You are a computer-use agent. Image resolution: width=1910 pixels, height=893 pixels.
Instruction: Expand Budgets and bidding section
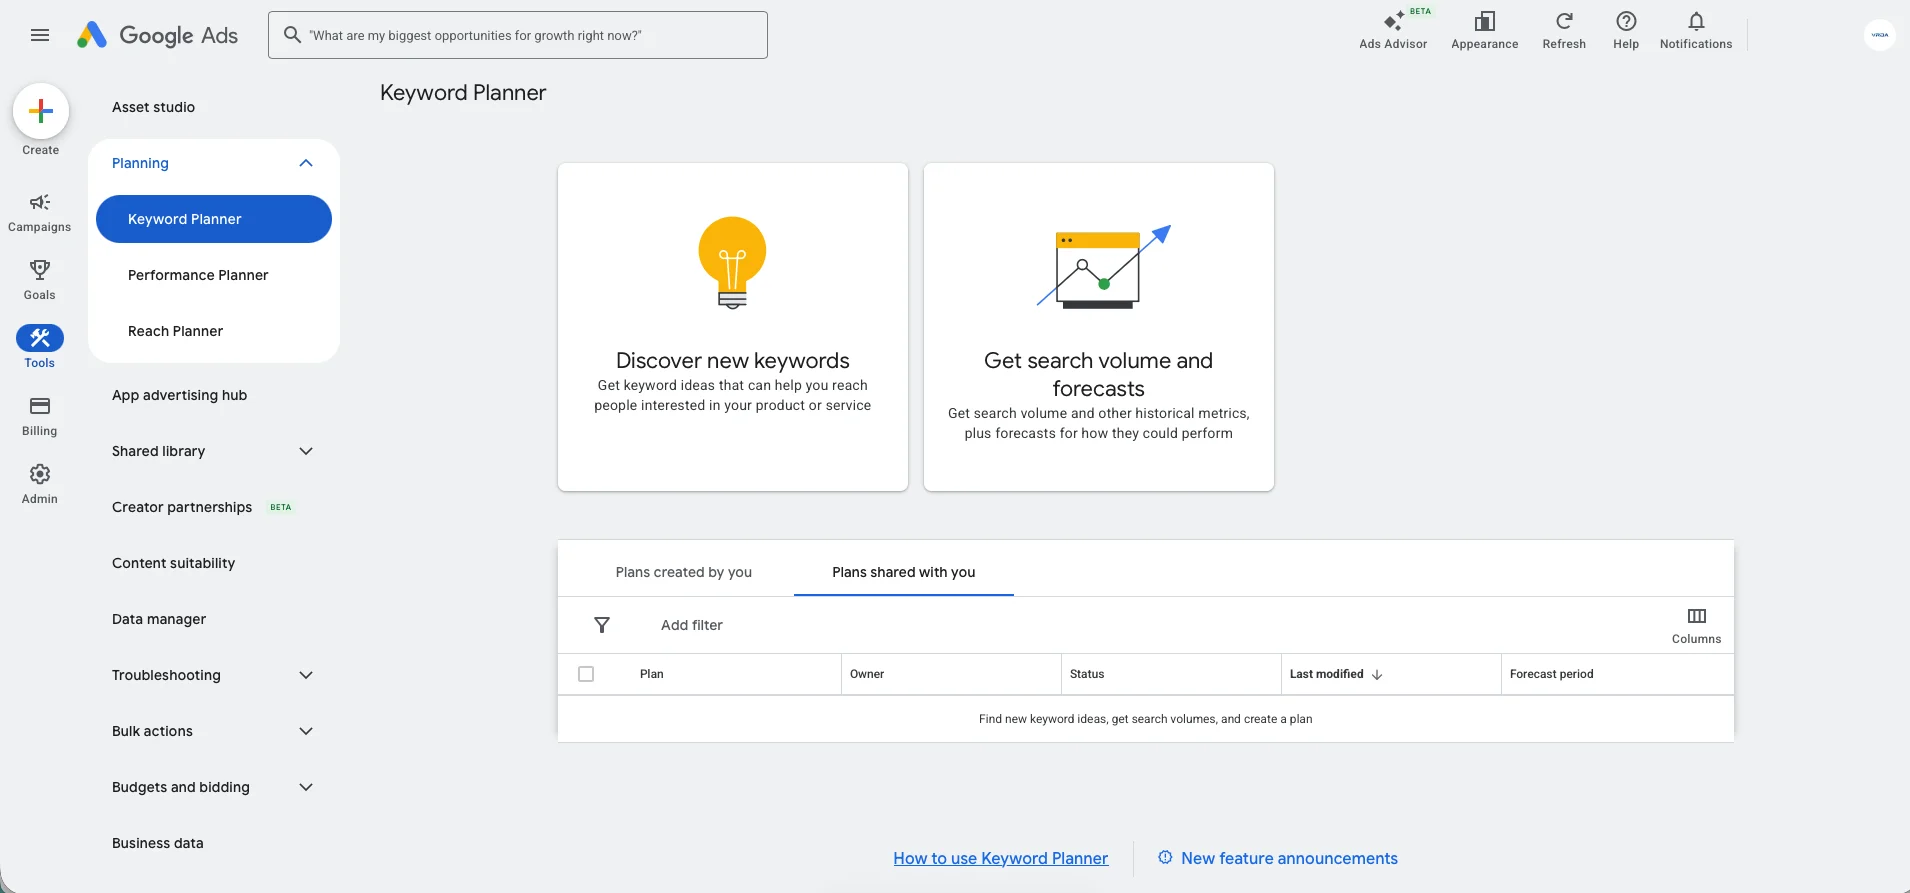[306, 787]
